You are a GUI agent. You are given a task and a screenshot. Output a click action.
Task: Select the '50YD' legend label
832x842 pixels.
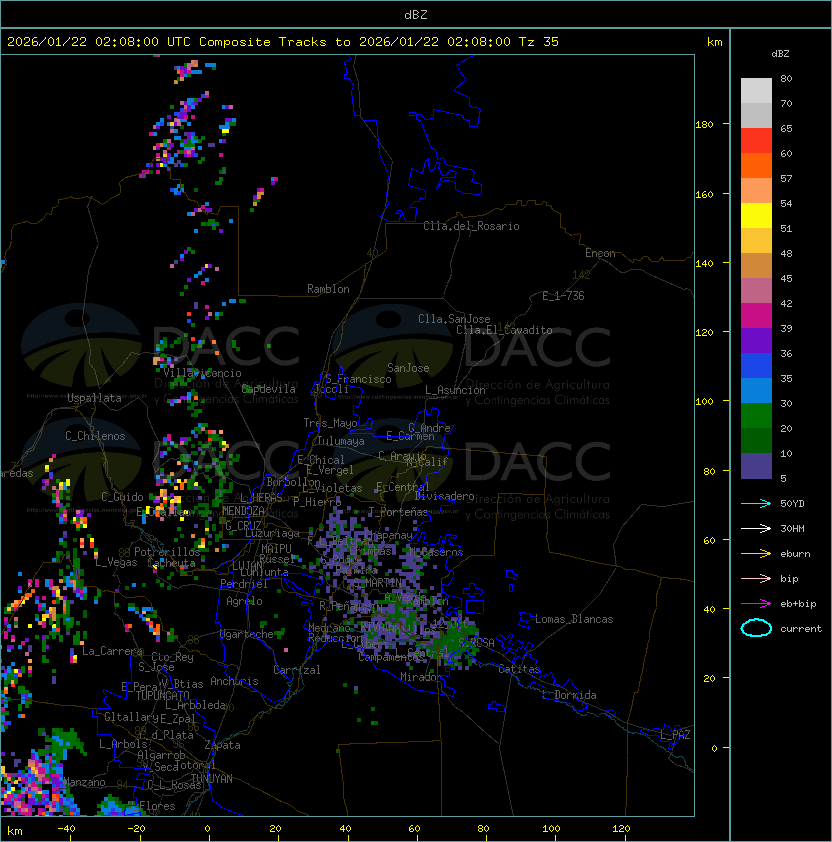(792, 503)
